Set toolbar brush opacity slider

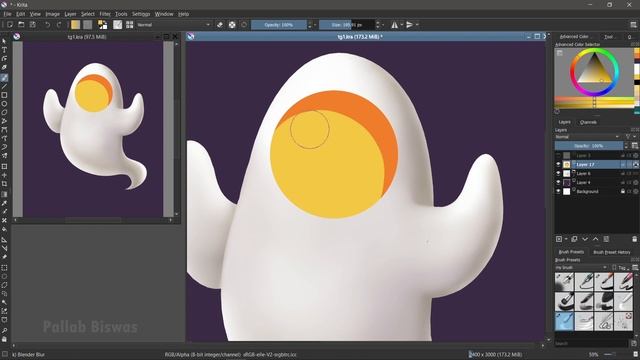(x=278, y=25)
